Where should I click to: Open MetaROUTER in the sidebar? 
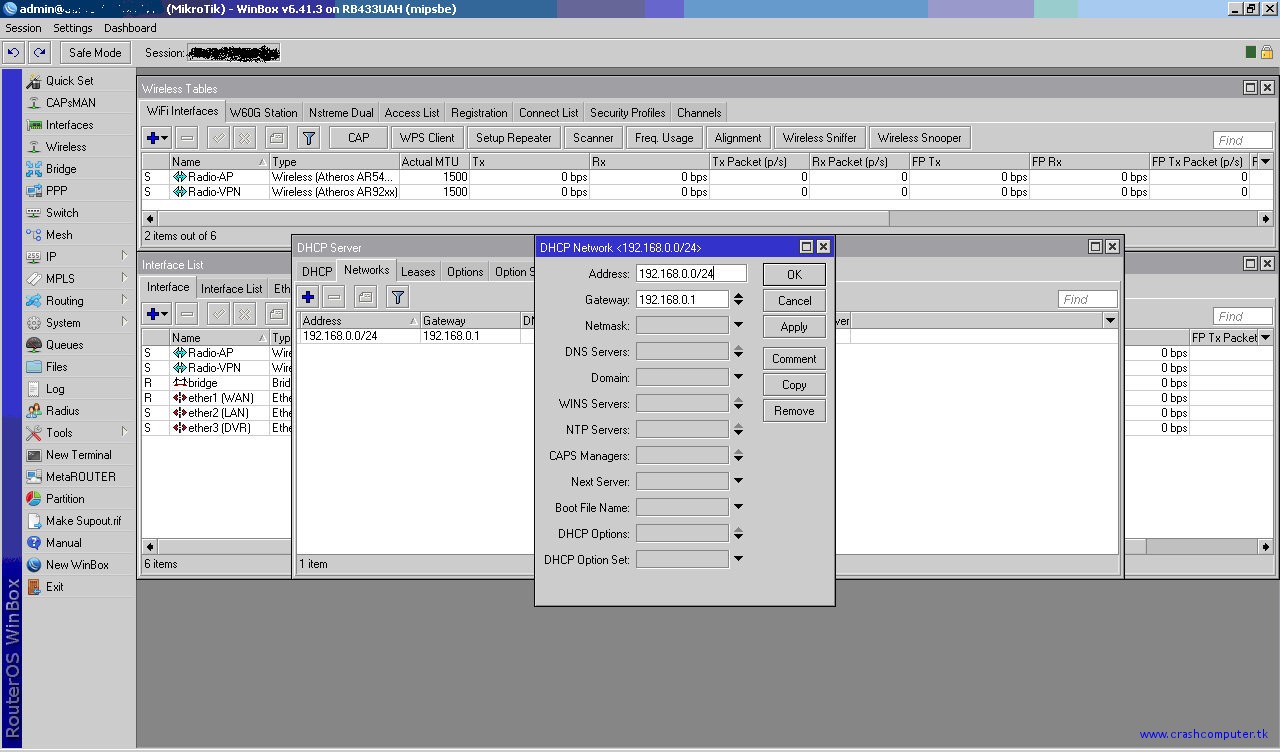(x=80, y=477)
